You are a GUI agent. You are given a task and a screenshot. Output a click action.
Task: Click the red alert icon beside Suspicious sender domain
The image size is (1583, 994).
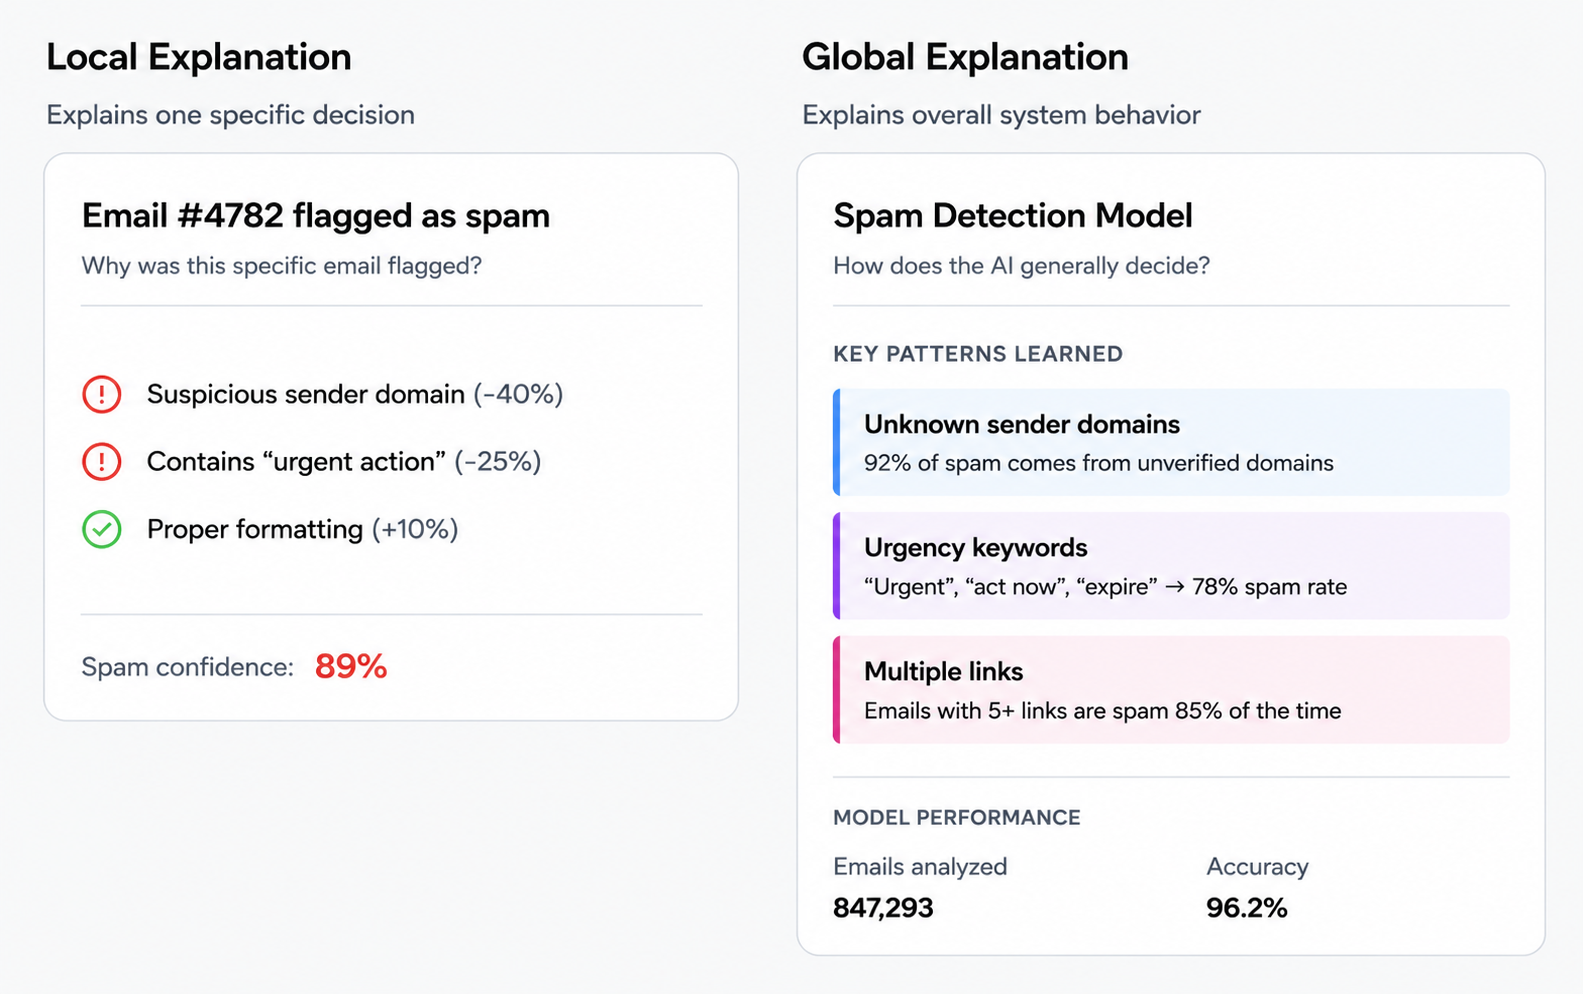(101, 394)
